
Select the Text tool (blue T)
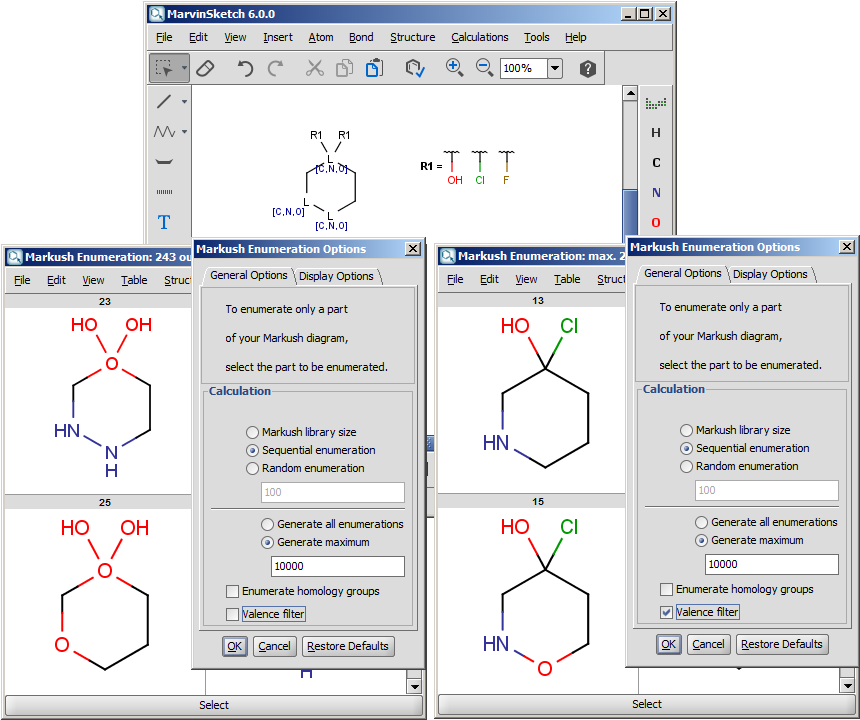click(x=164, y=222)
